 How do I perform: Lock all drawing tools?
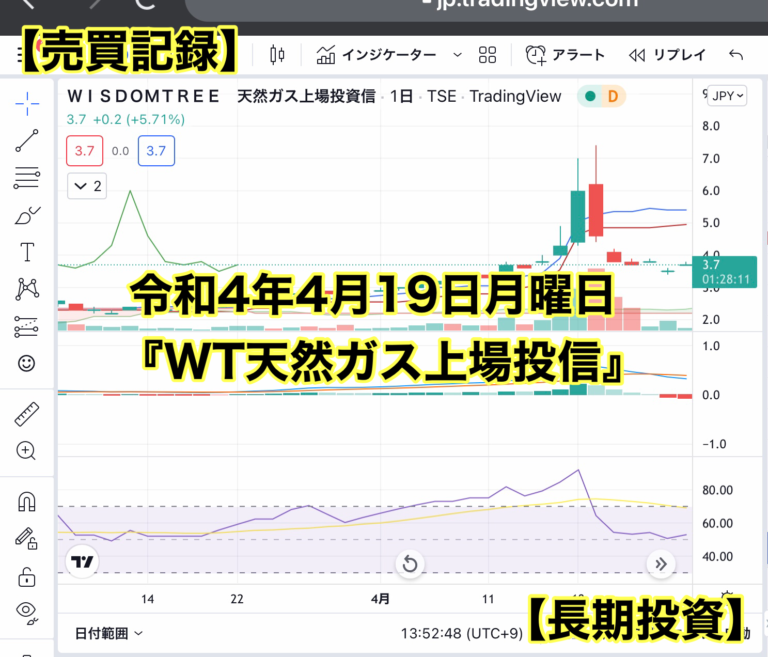26,577
